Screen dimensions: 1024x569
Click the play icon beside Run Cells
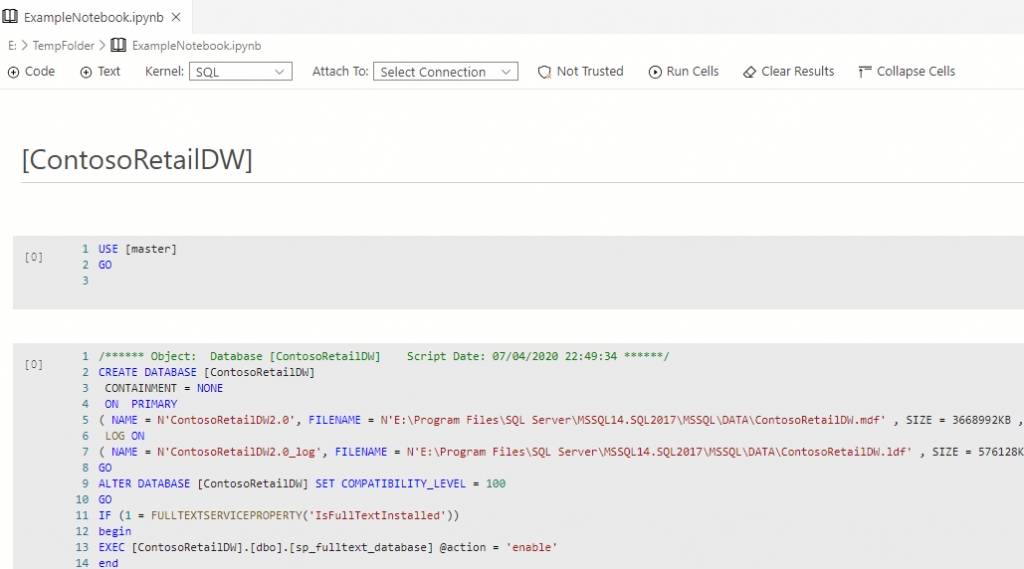(x=655, y=72)
